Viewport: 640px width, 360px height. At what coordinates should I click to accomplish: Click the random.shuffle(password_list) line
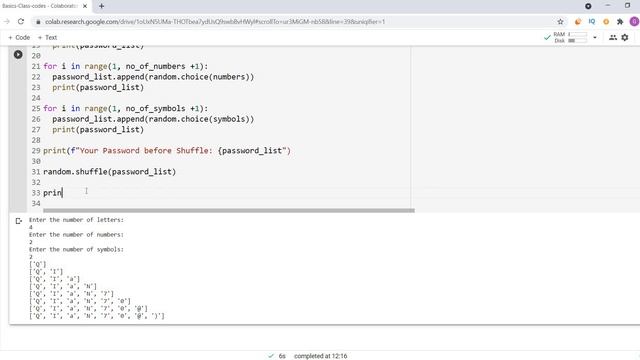point(109,171)
